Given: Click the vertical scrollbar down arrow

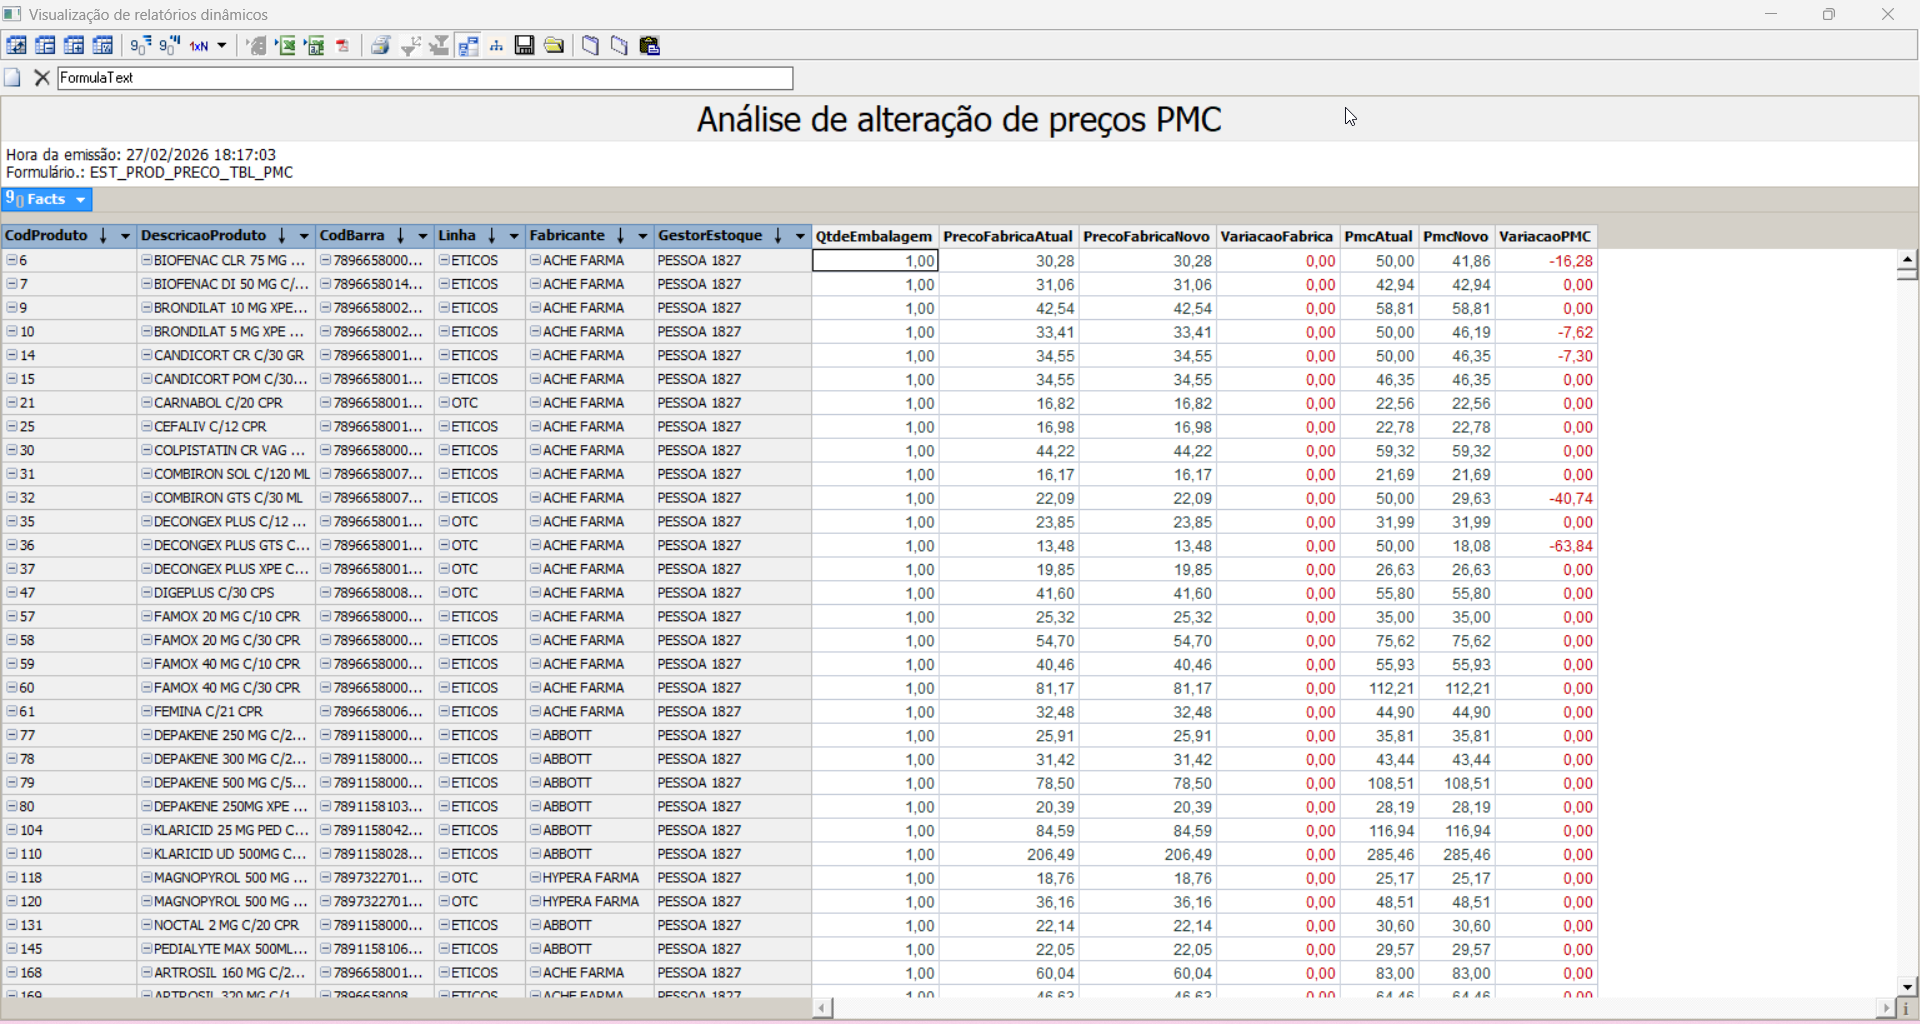Looking at the screenshot, I should pyautogui.click(x=1907, y=986).
